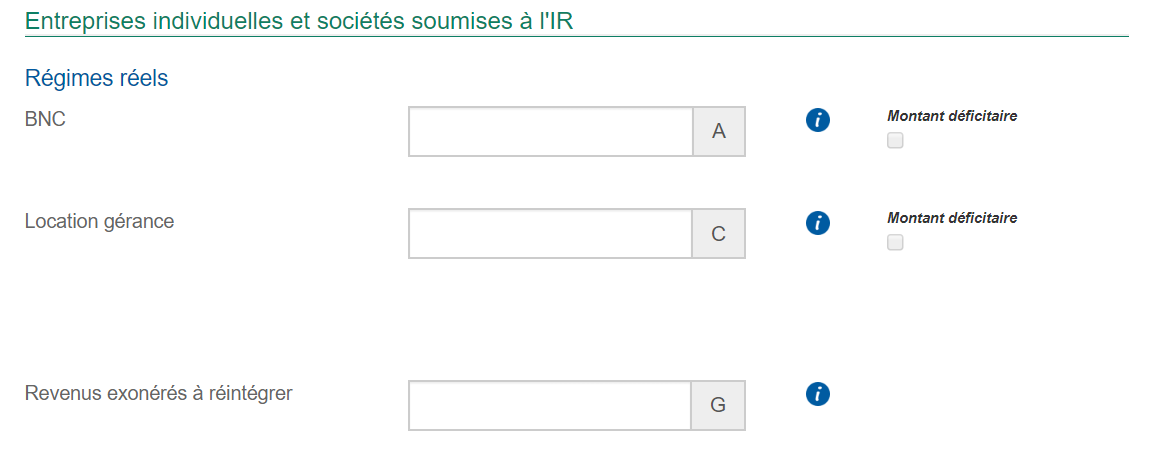Viewport: 1153px width, 473px height.
Task: Focus the BNC amount input field
Action: click(x=550, y=132)
